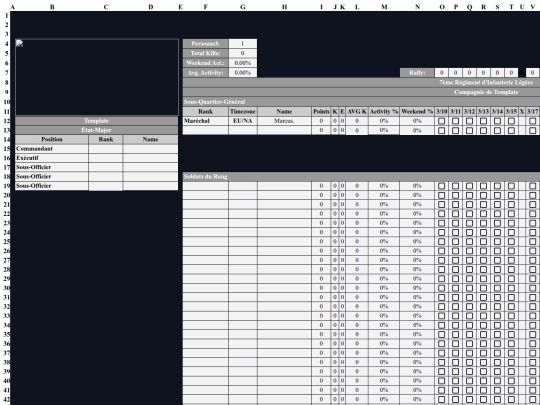Click the "Activity %" column heading
The height and width of the screenshot is (405, 540).
coord(384,111)
